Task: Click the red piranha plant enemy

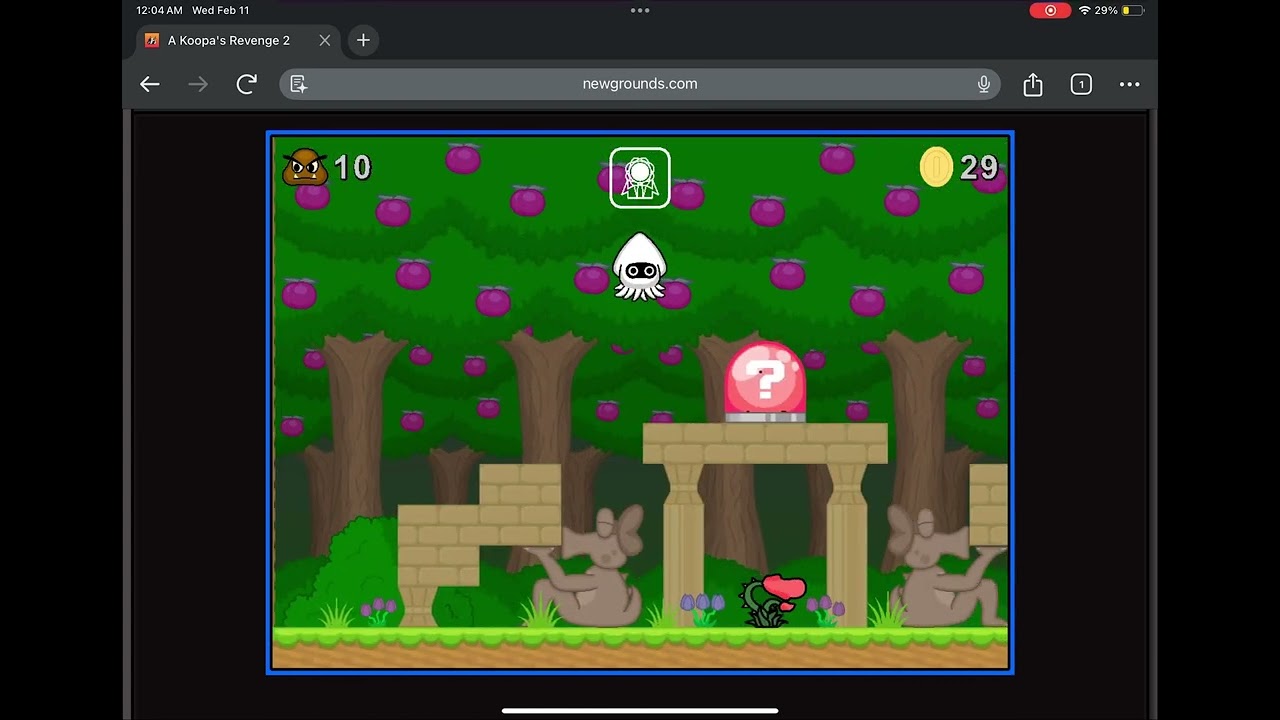Action: (773, 600)
